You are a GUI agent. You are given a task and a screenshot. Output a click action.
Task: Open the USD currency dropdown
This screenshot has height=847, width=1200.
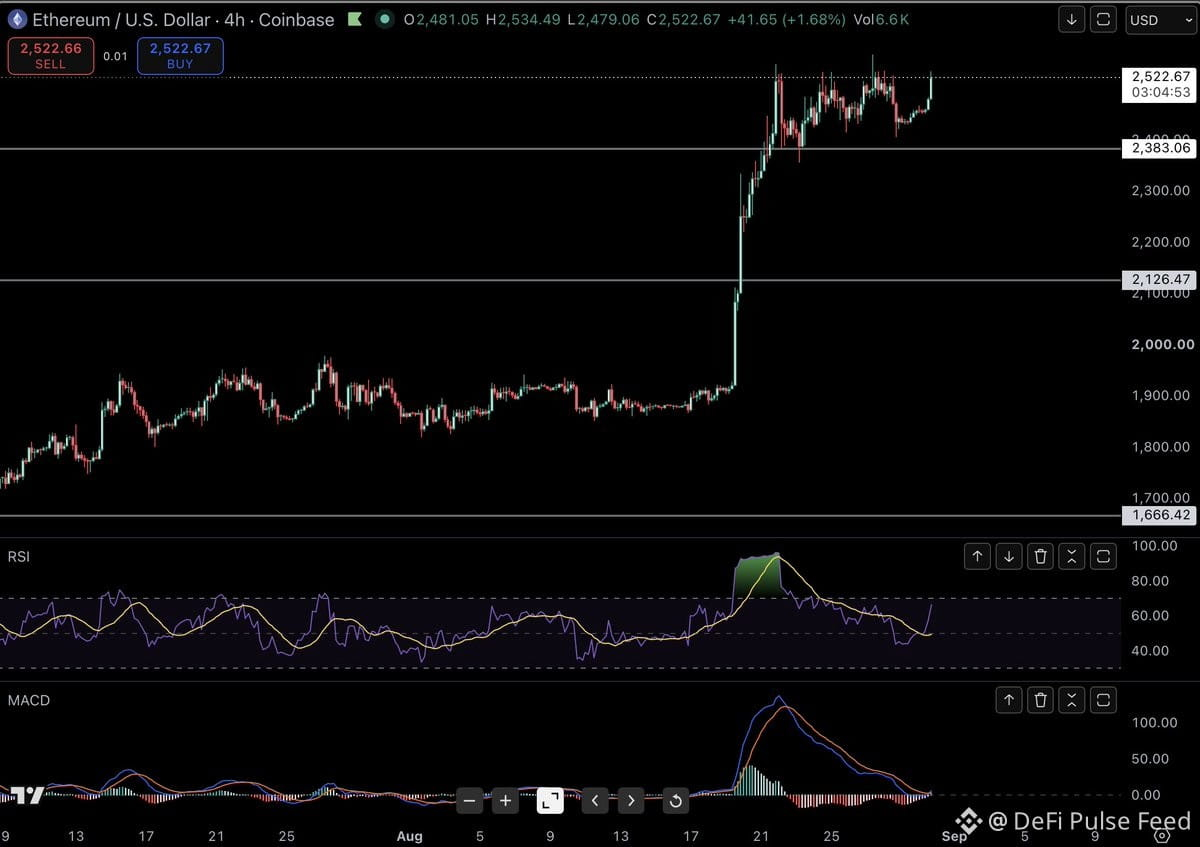click(x=1159, y=19)
